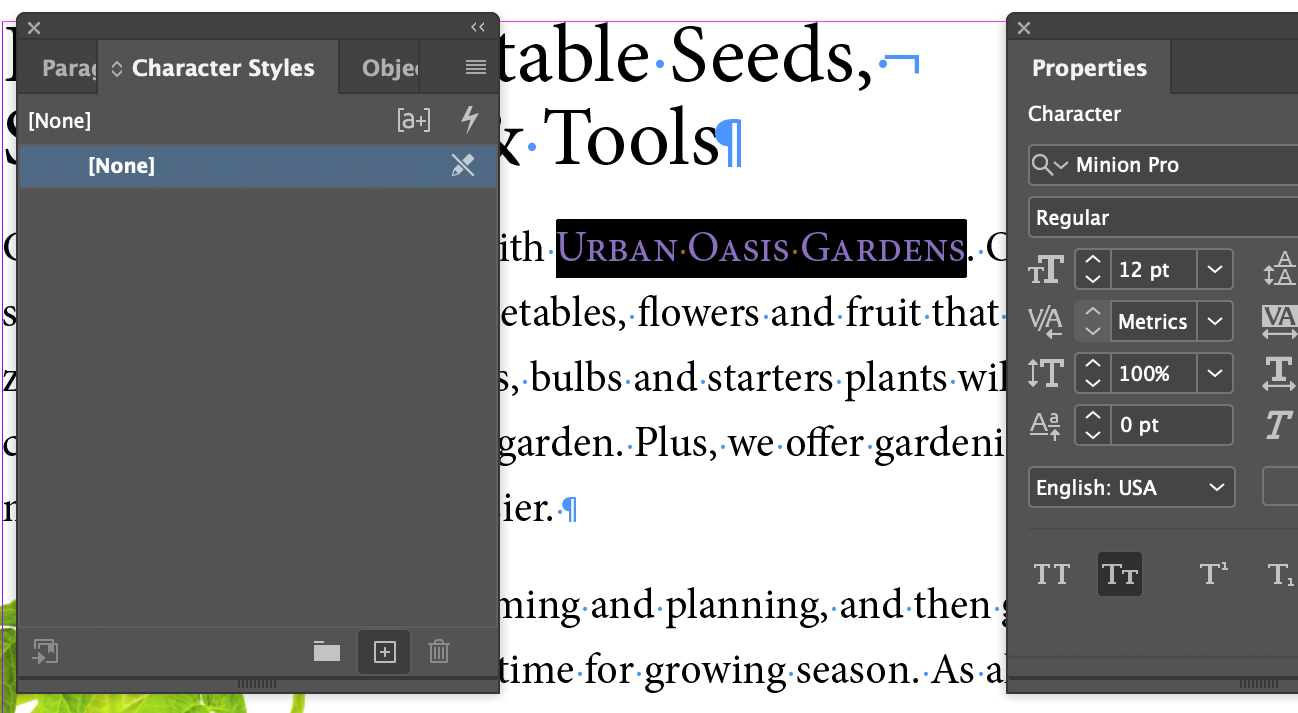
Task: Open the vertical scale dropdown
Action: coord(1215,374)
